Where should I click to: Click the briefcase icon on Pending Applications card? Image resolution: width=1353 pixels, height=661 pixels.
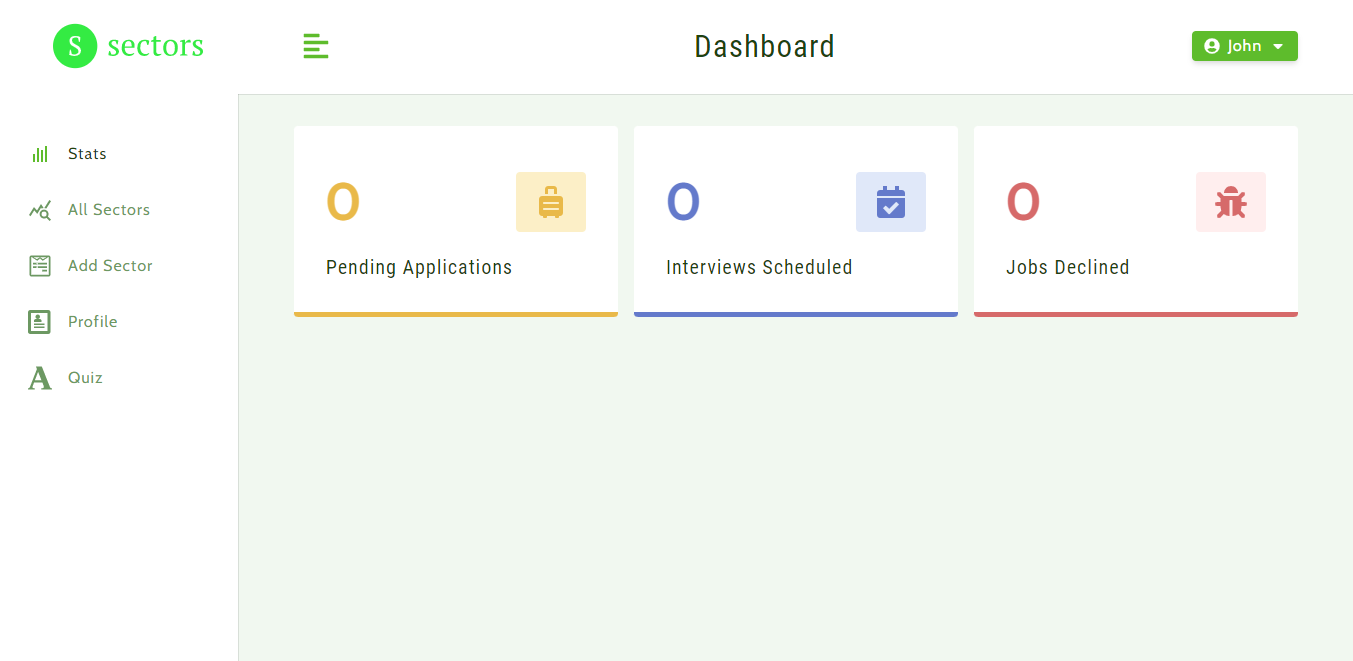pyautogui.click(x=550, y=201)
